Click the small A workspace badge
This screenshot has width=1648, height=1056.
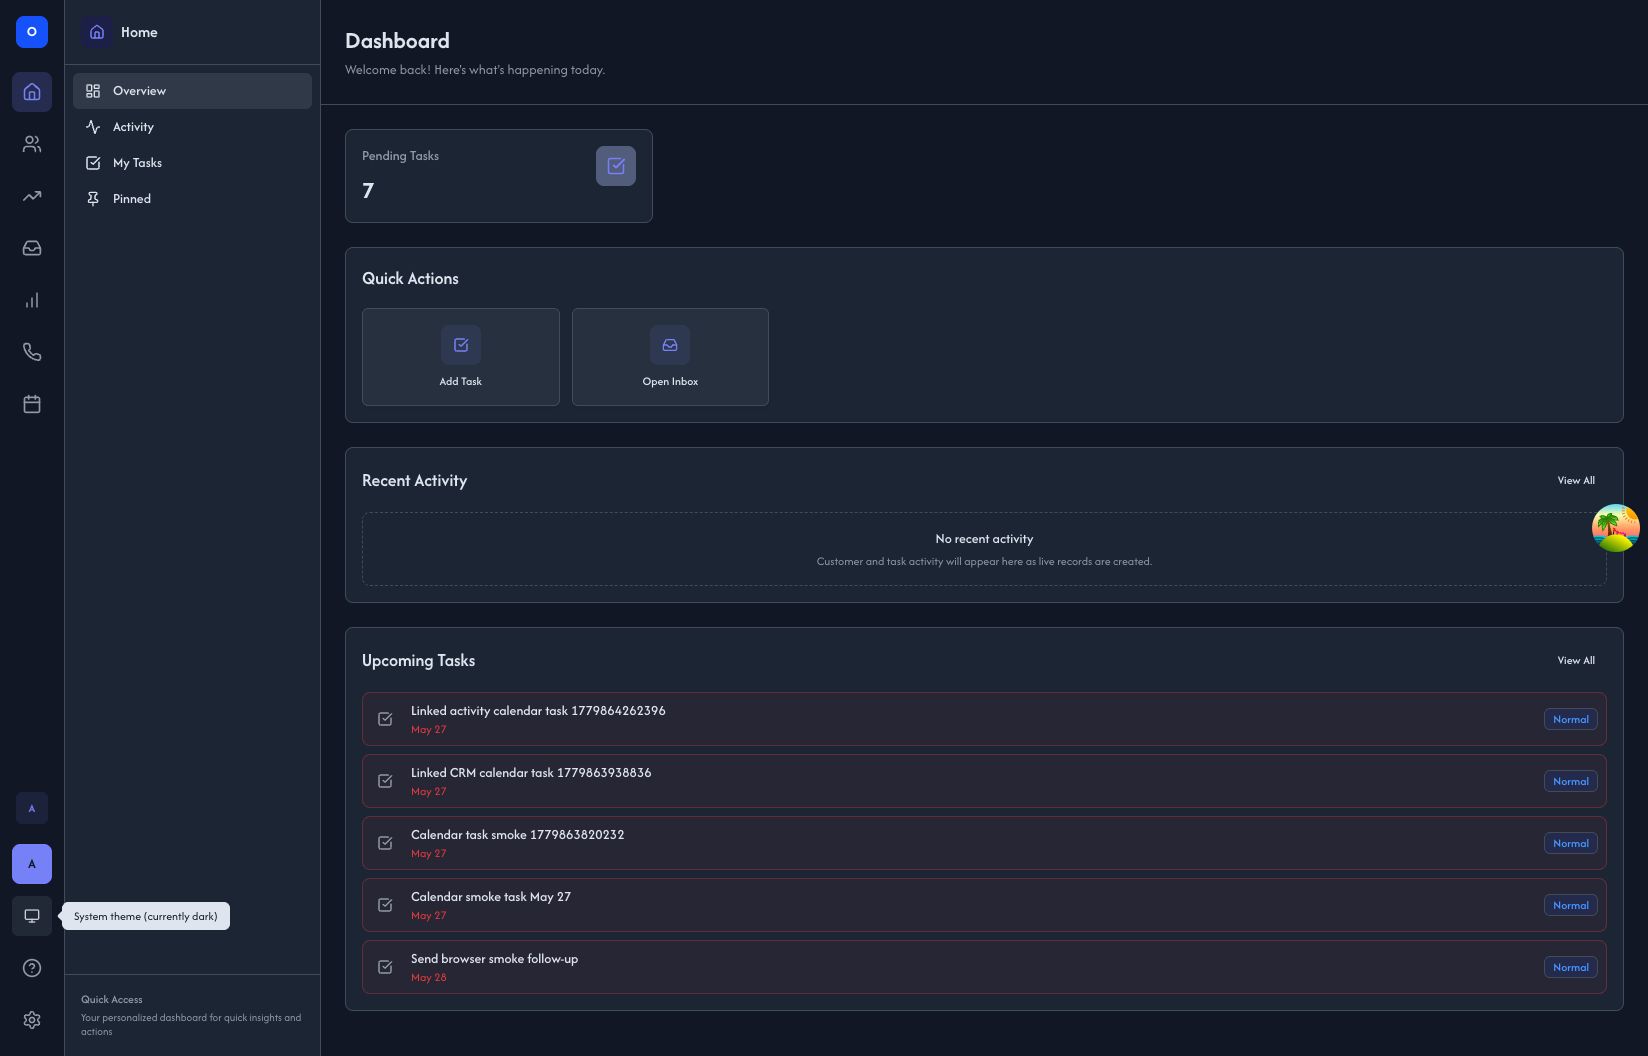pyautogui.click(x=32, y=808)
